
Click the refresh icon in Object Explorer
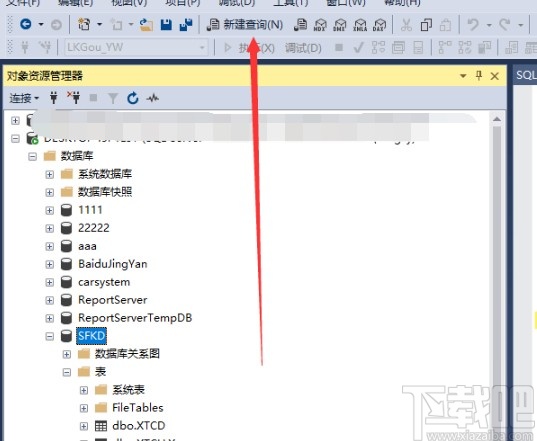[x=133, y=98]
